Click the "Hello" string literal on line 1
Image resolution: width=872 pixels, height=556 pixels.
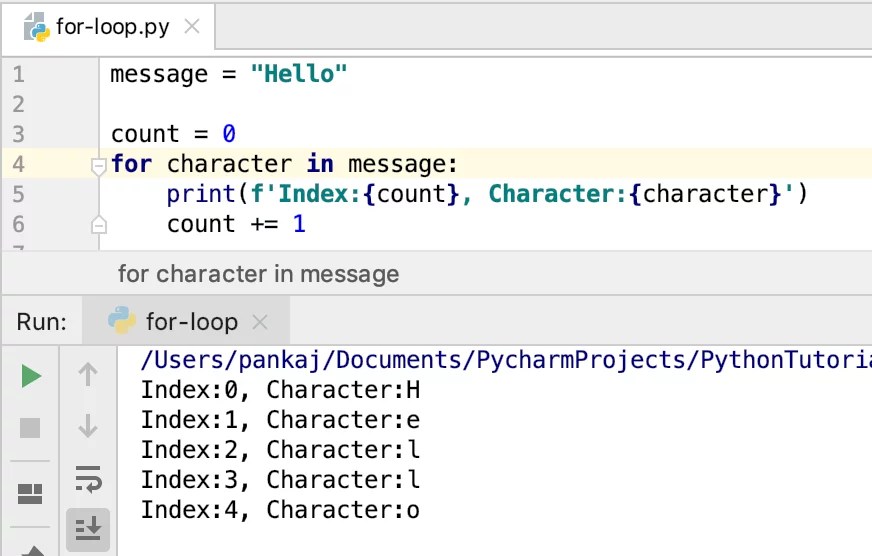click(299, 74)
